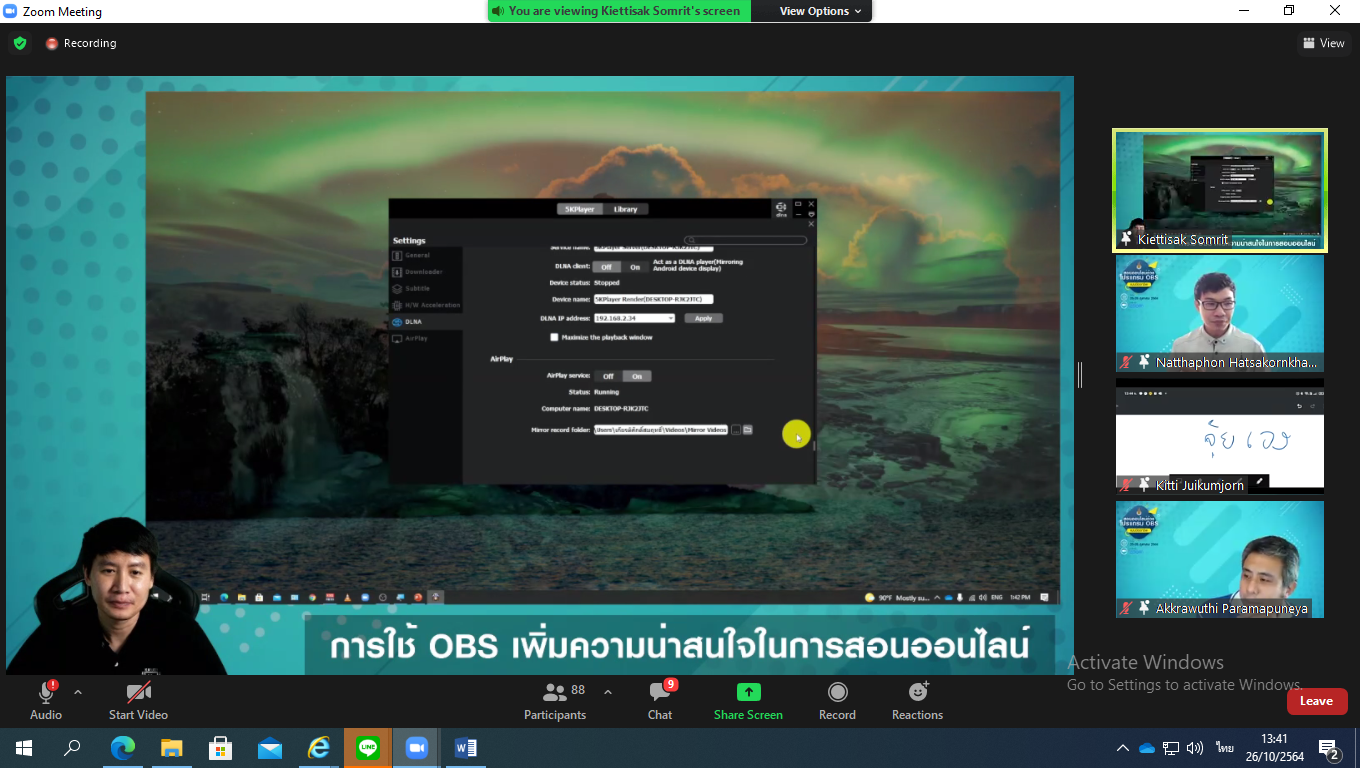Open the LINE app from the taskbar
Viewport: 1360px width, 768px height.
coord(368,748)
